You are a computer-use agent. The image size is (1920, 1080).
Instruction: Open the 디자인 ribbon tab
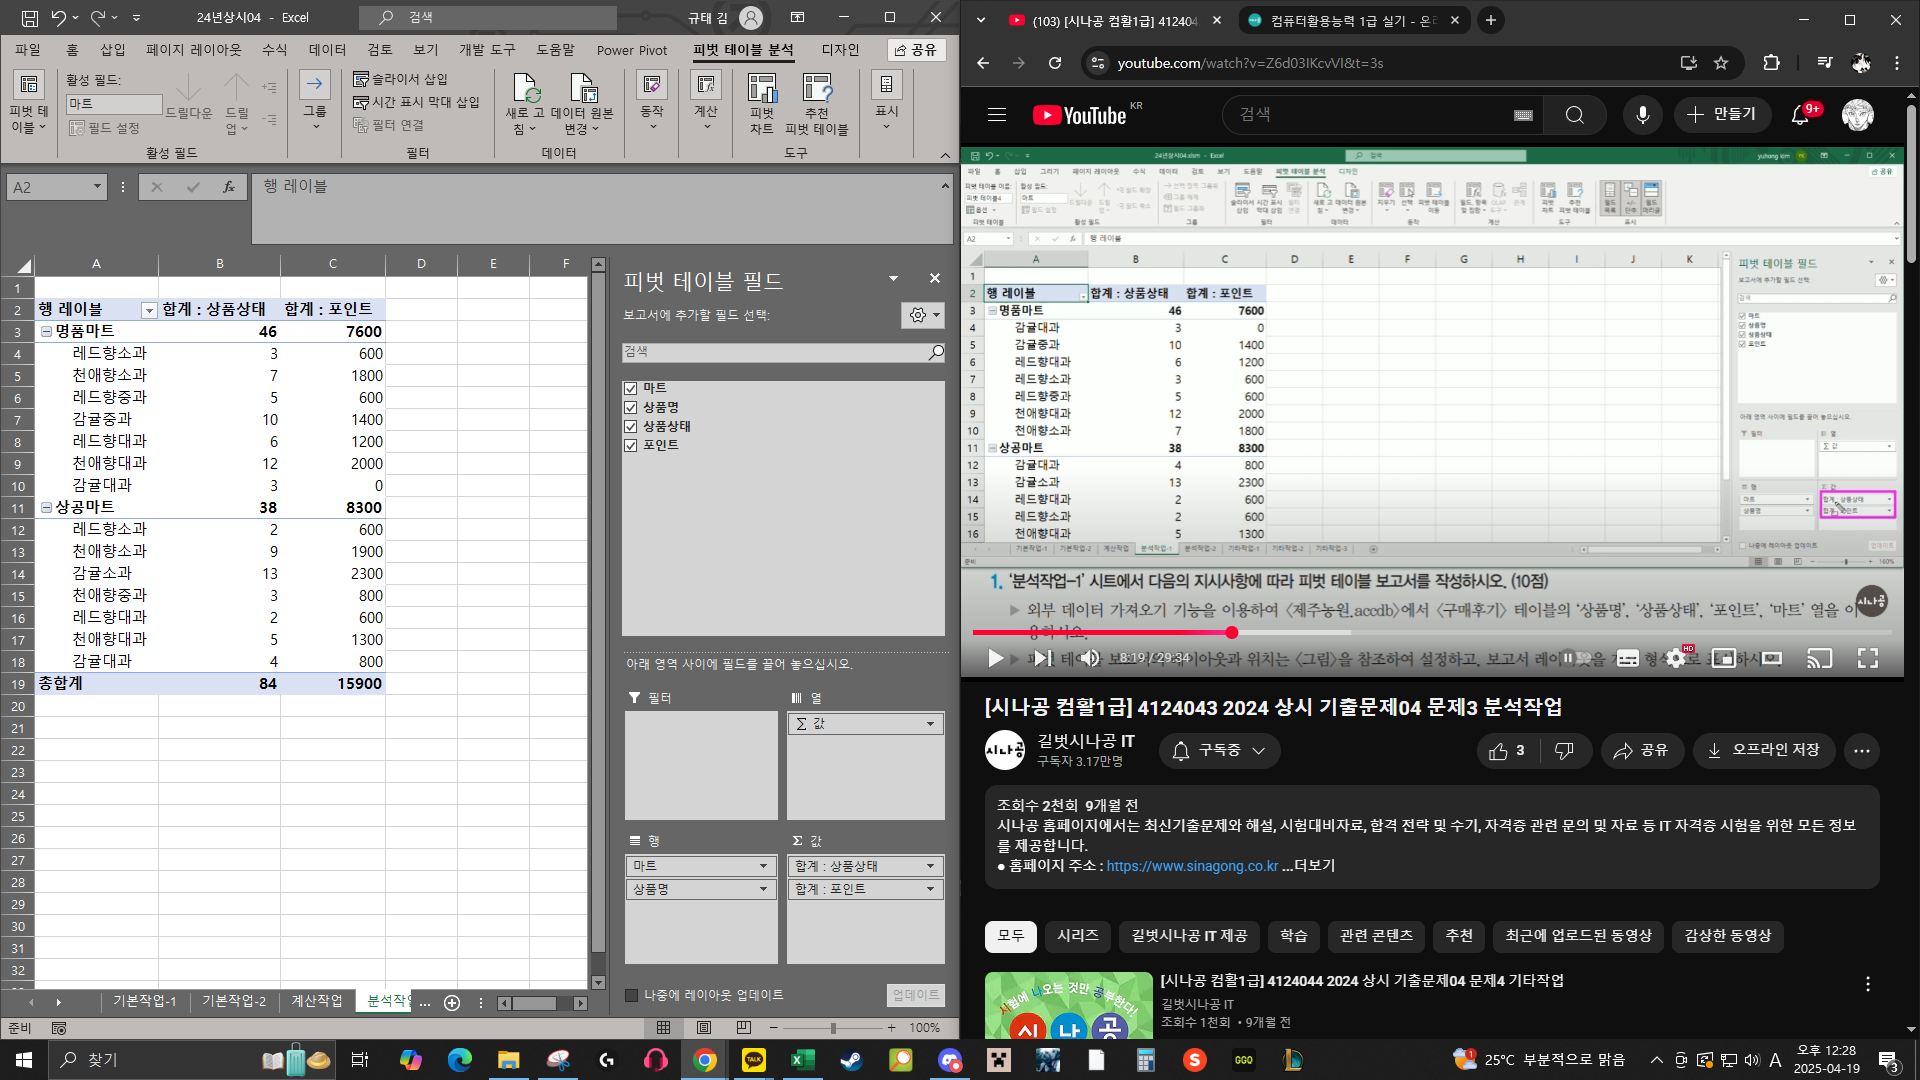[x=840, y=50]
